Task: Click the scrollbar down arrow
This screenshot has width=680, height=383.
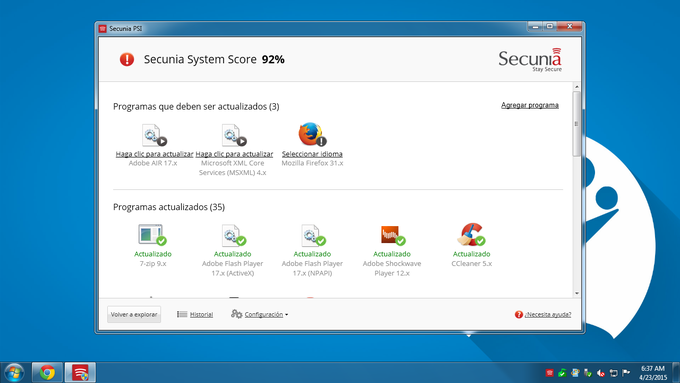Action: (577, 293)
